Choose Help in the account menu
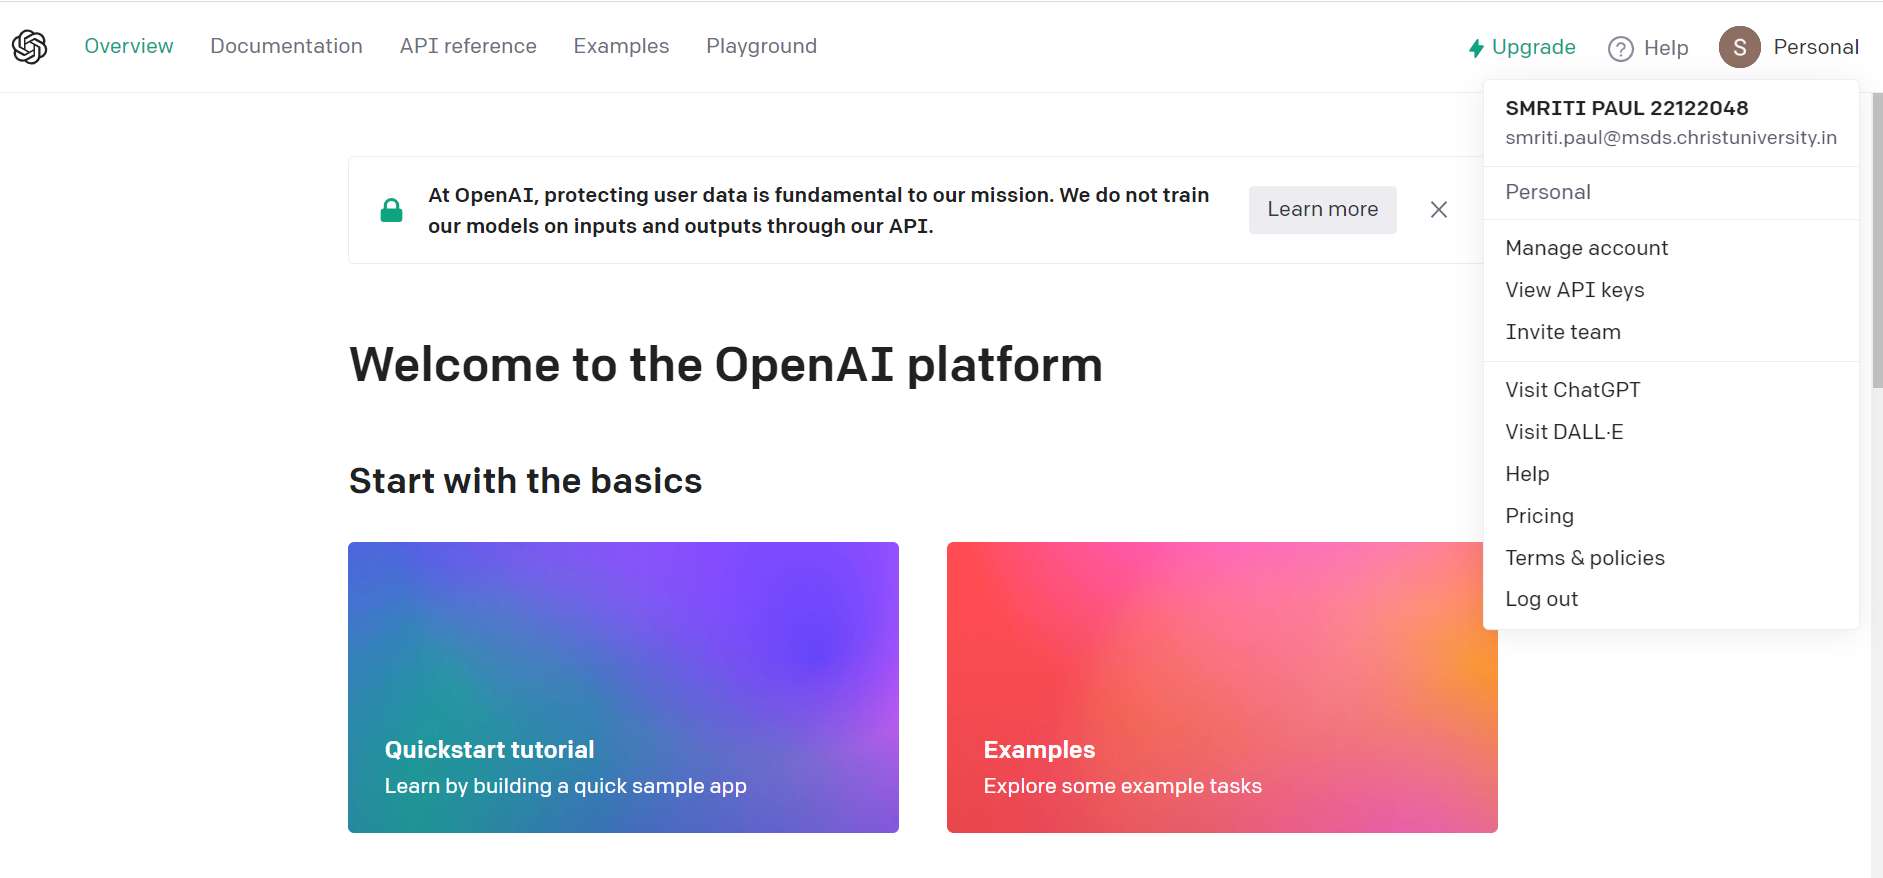Image resolution: width=1883 pixels, height=878 pixels. point(1671,474)
